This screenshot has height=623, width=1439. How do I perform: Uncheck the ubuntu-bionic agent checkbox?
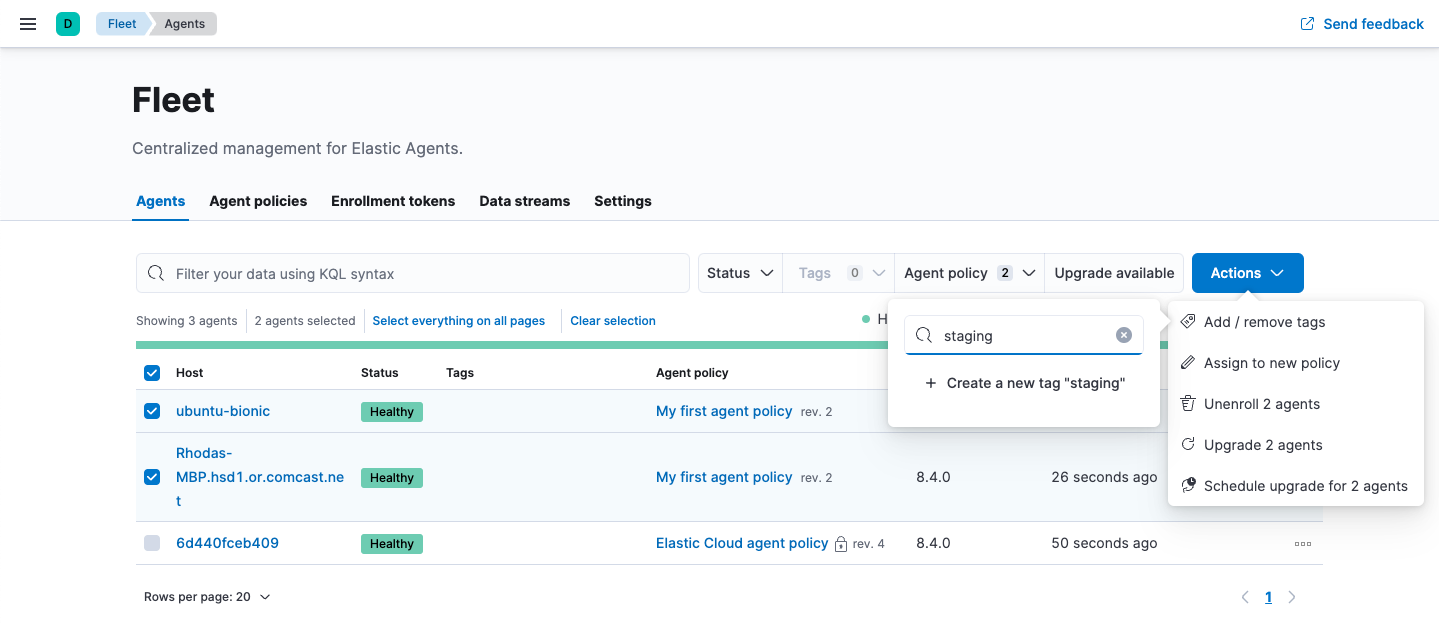tap(152, 411)
